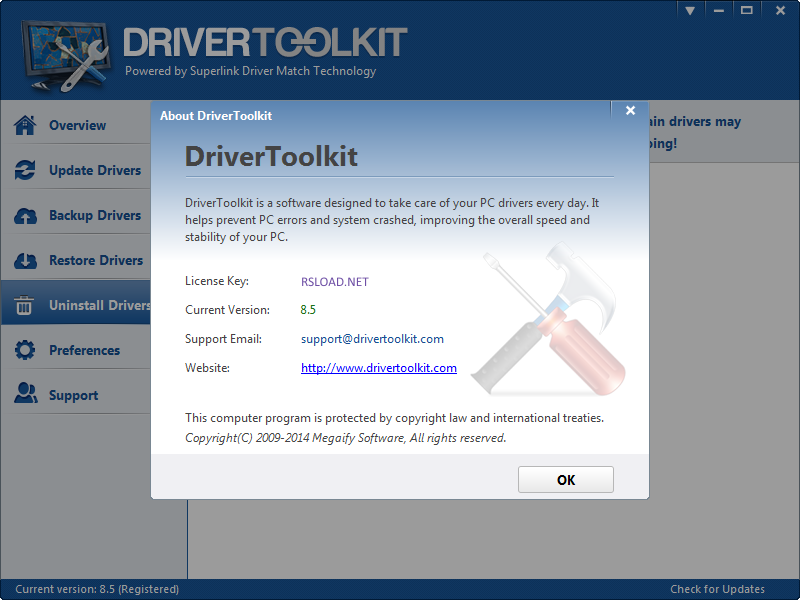Close the DriverToolkit main window

[780, 10]
